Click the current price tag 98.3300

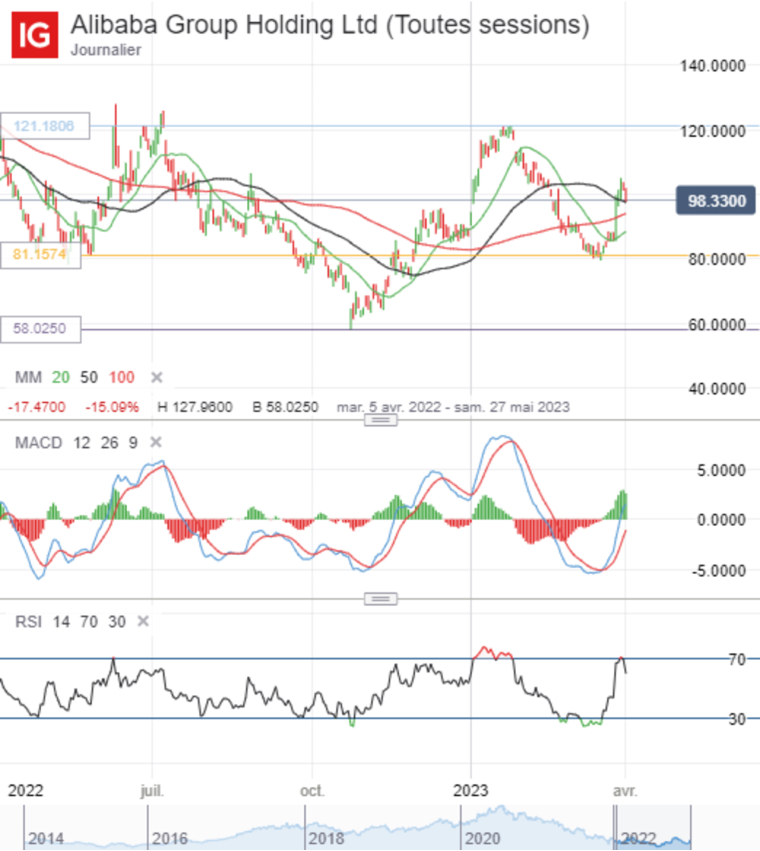click(x=715, y=201)
